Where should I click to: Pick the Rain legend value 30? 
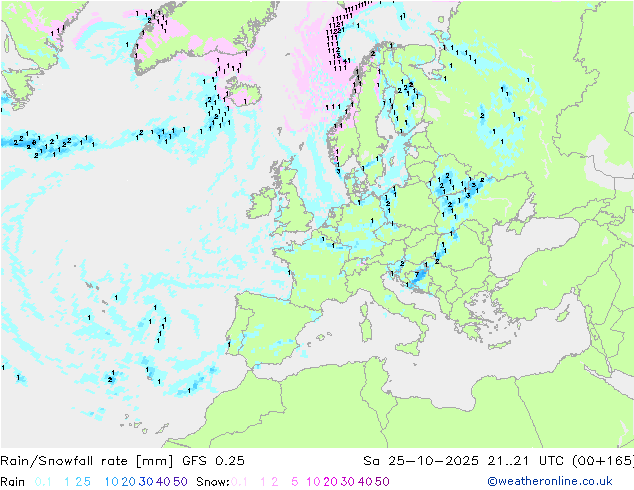point(146,482)
